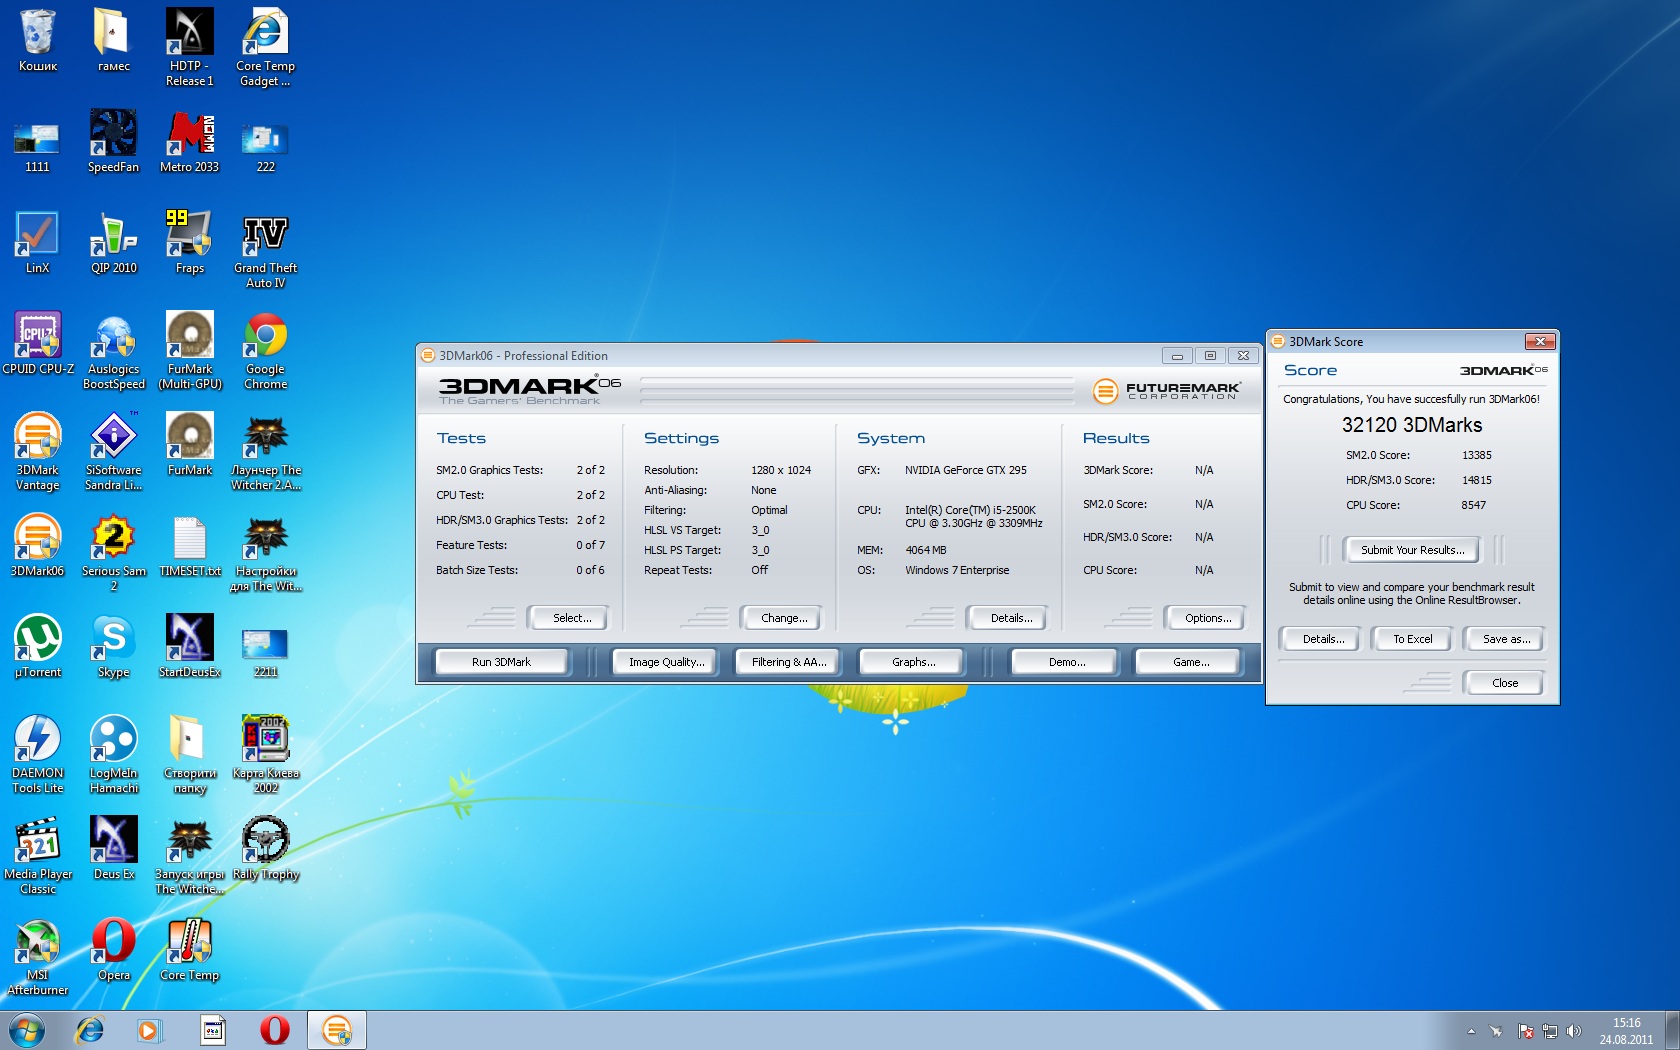Select the Deus Ex desktop shortcut
The image size is (1680, 1050).
(x=113, y=848)
